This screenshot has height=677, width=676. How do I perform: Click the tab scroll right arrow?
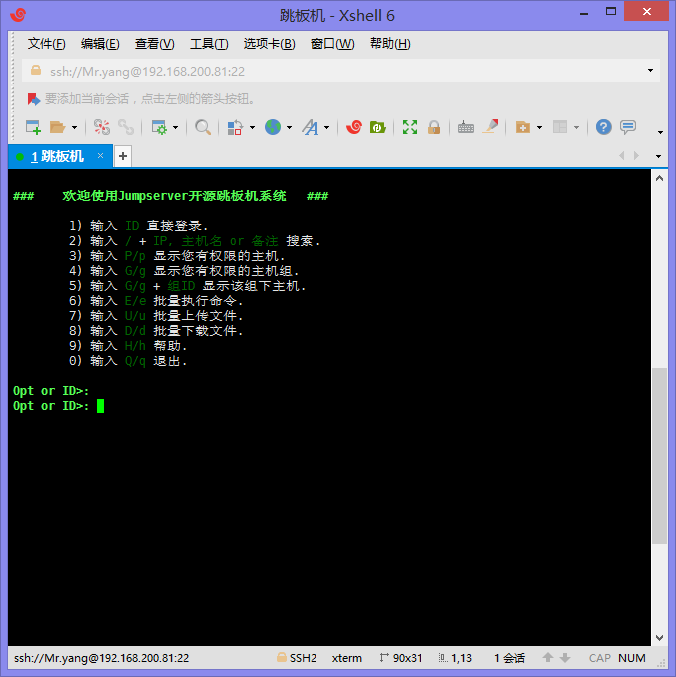pyautogui.click(x=636, y=156)
